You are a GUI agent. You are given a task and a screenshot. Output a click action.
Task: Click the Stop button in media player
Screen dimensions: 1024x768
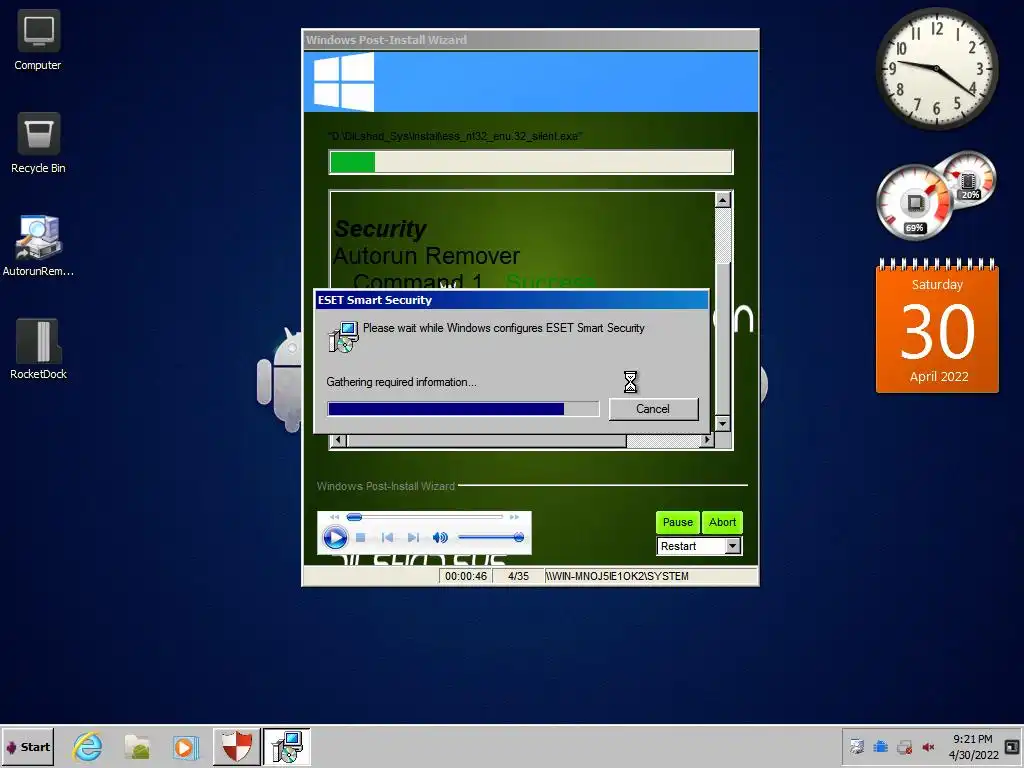point(360,537)
